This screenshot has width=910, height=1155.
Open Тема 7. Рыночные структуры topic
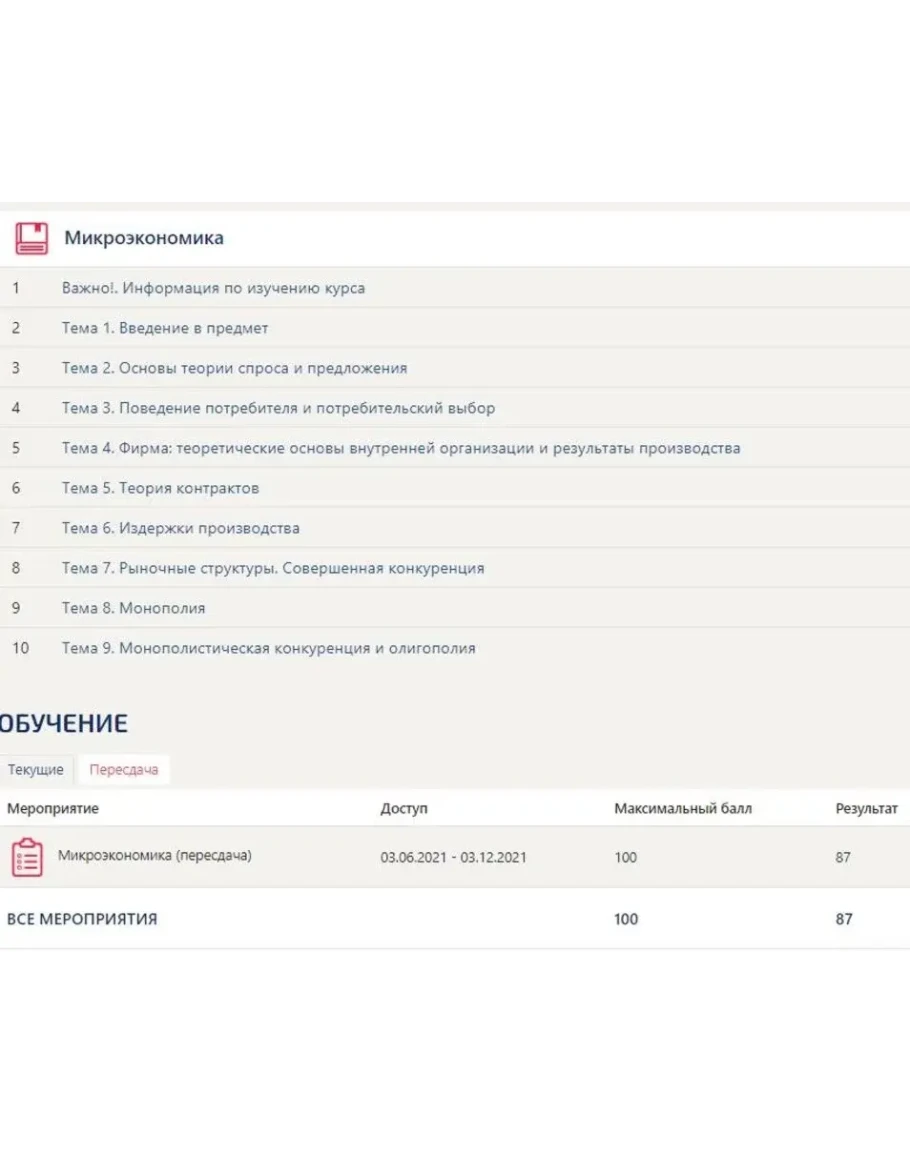272,568
